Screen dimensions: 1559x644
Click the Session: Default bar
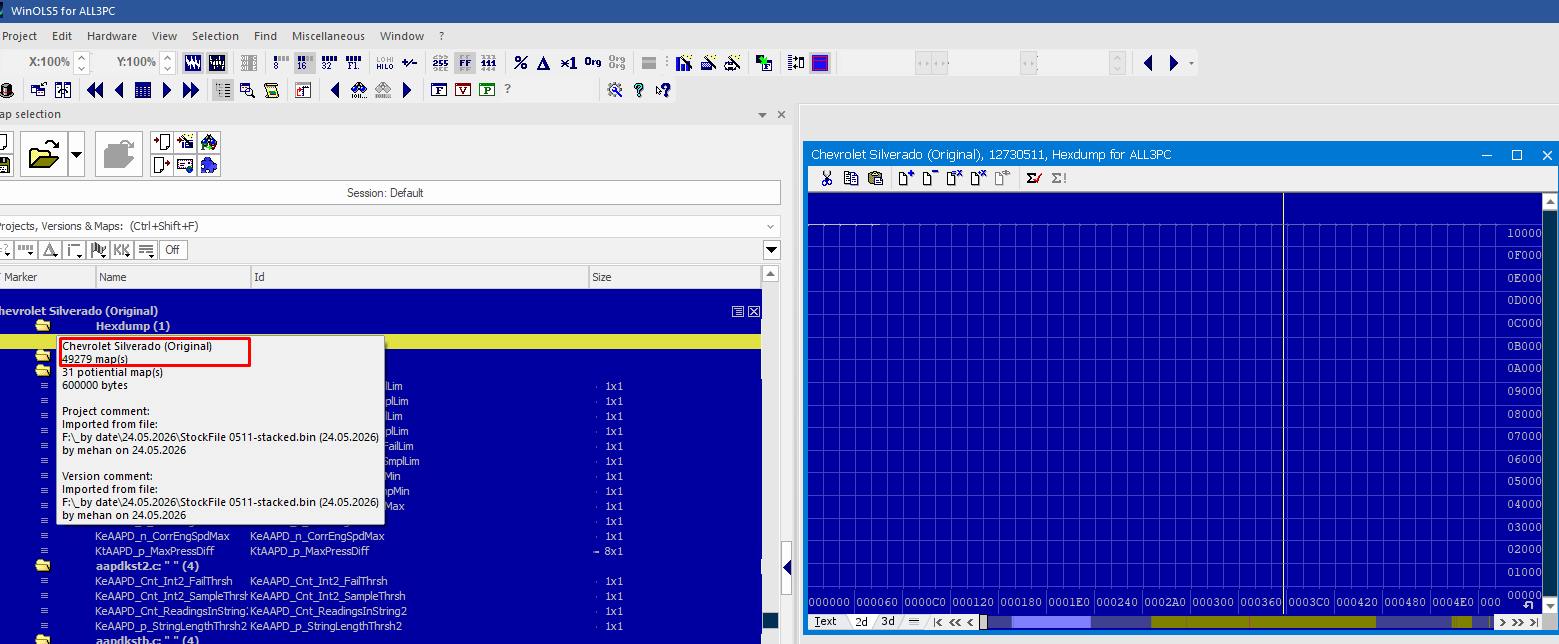[385, 193]
